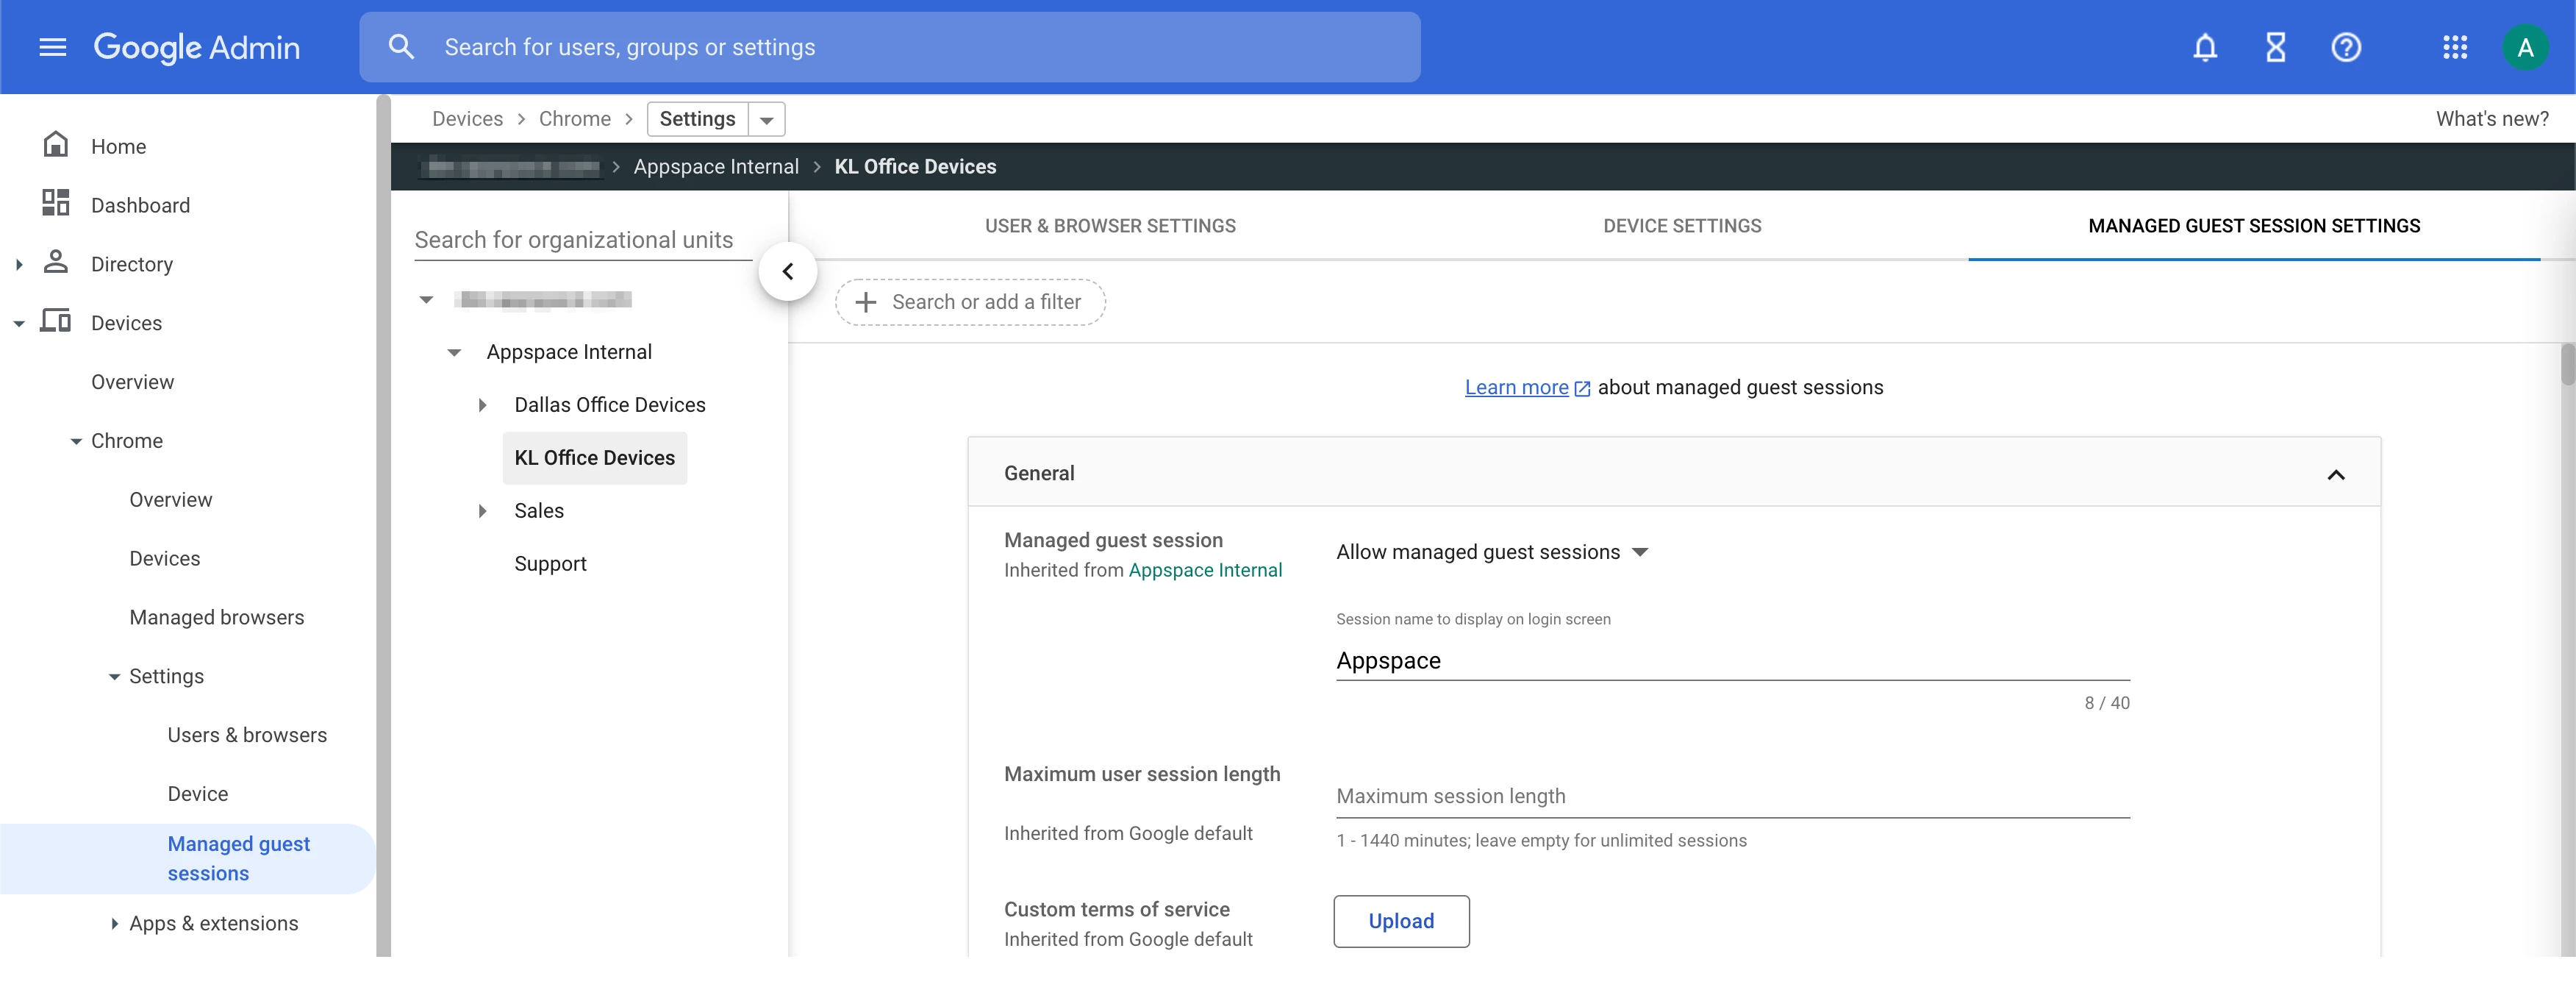Collapse the General section
Viewport: 2576px width, 987px height.
pyautogui.click(x=2335, y=474)
